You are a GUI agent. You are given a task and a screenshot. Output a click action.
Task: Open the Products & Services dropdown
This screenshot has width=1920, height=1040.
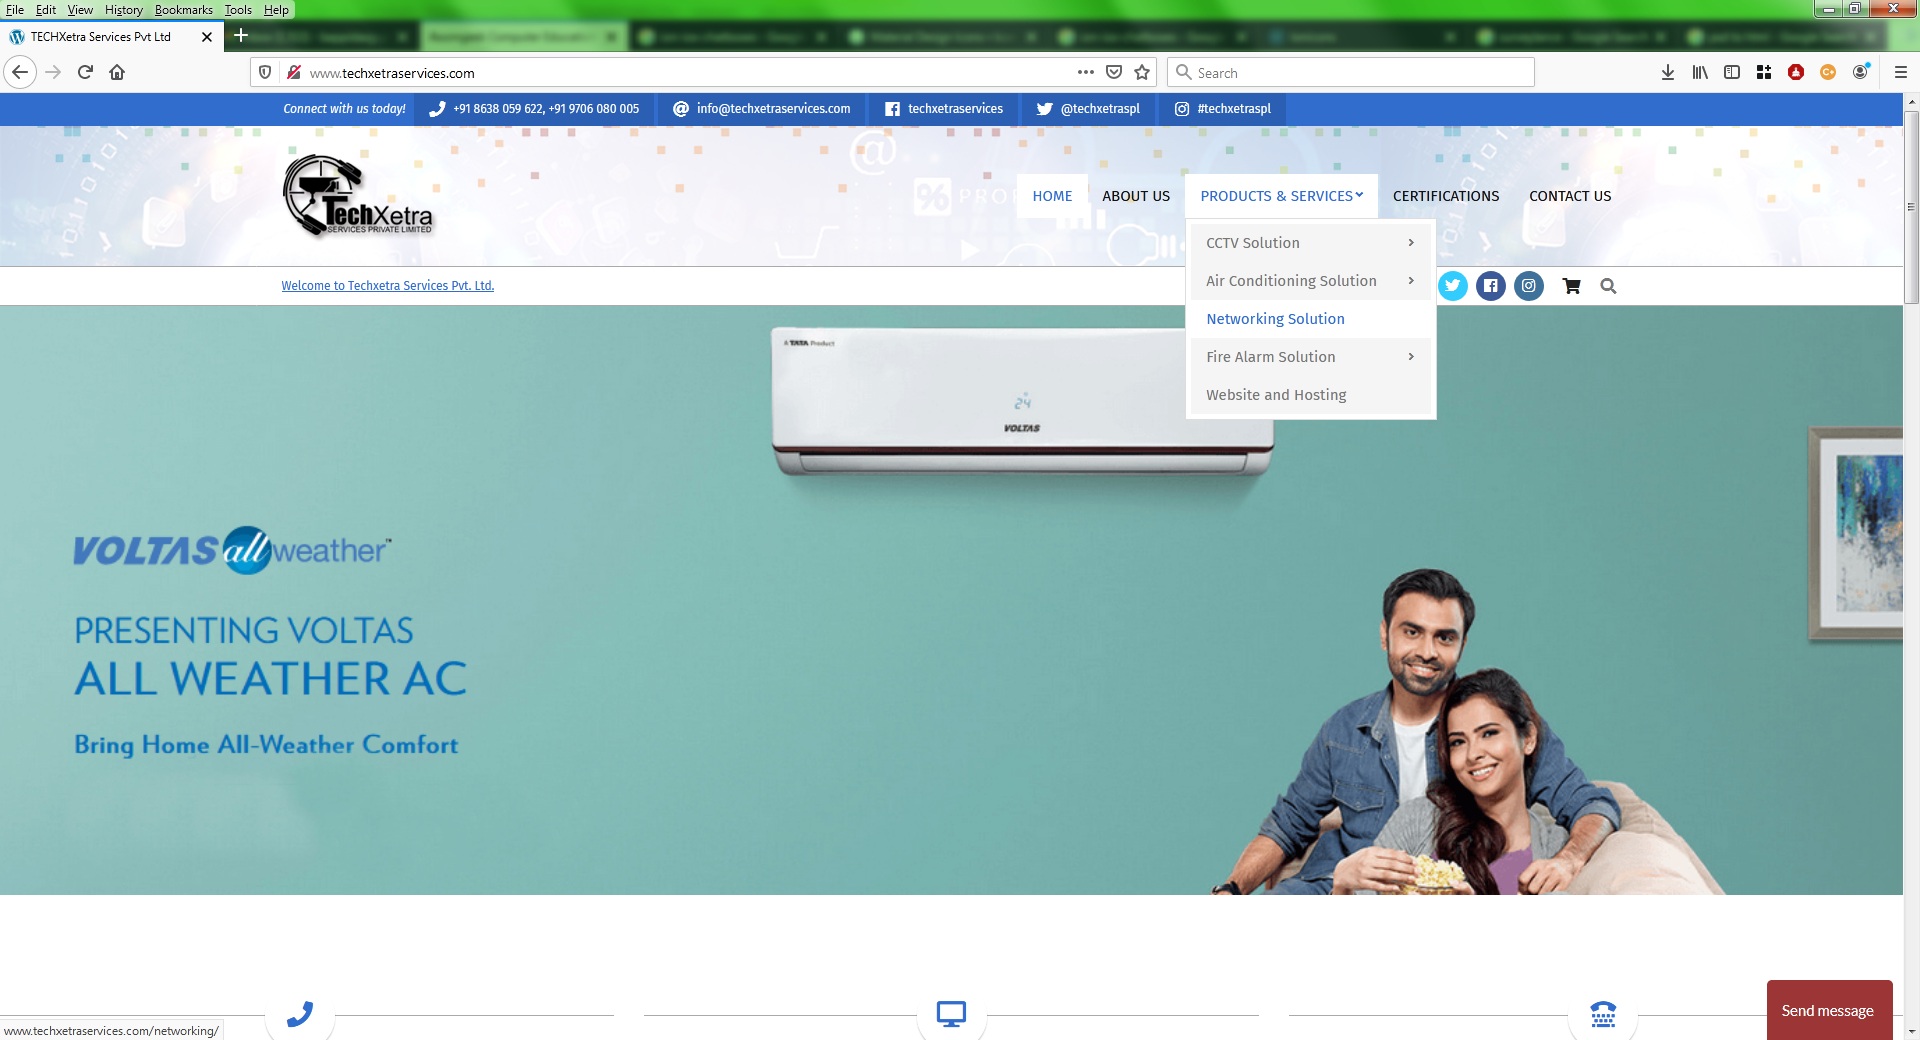(x=1281, y=196)
